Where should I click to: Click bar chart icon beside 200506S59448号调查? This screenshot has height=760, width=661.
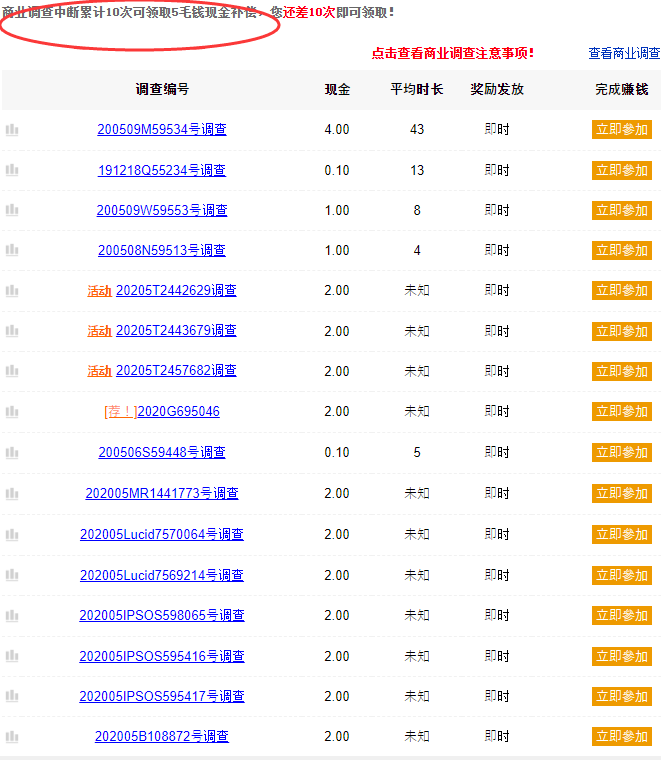click(12, 453)
